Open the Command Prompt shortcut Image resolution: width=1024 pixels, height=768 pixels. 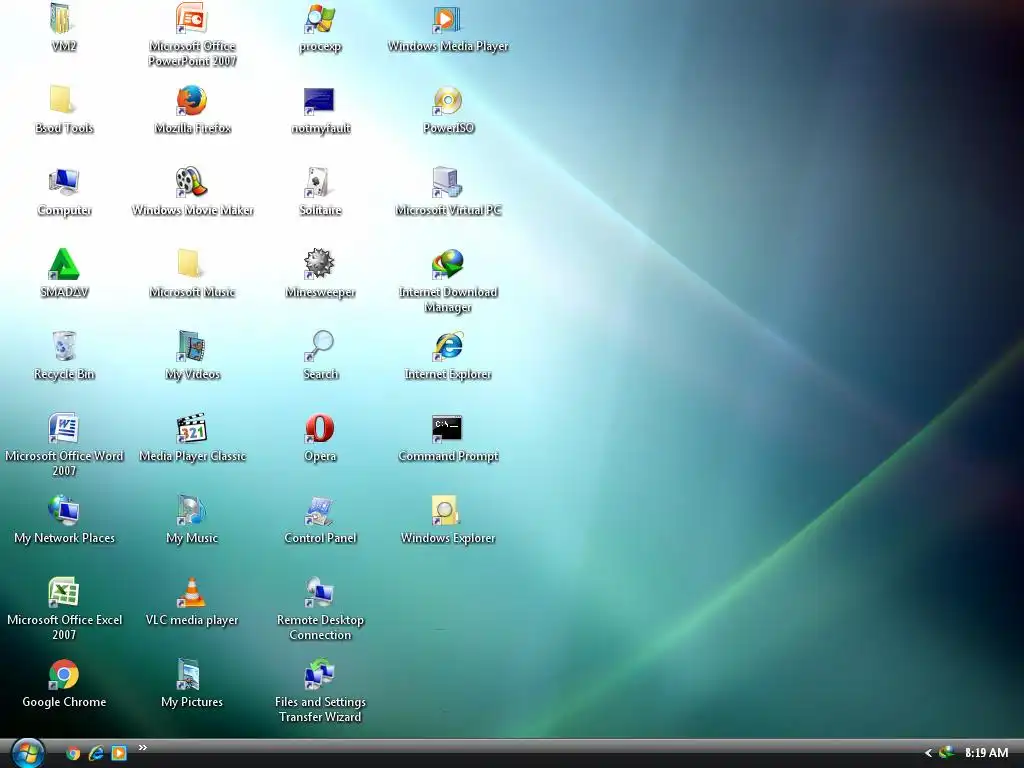click(448, 428)
